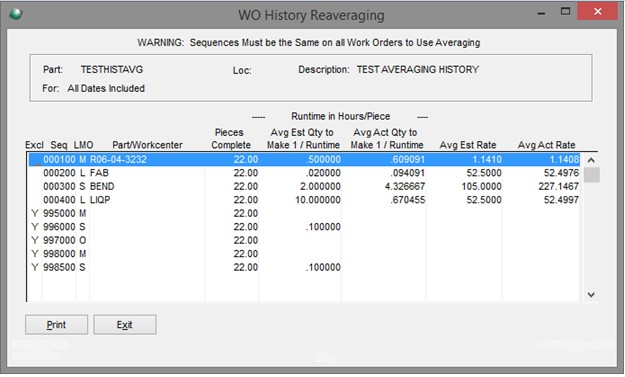Close the WO History Reaveraging window

(x=597, y=12)
